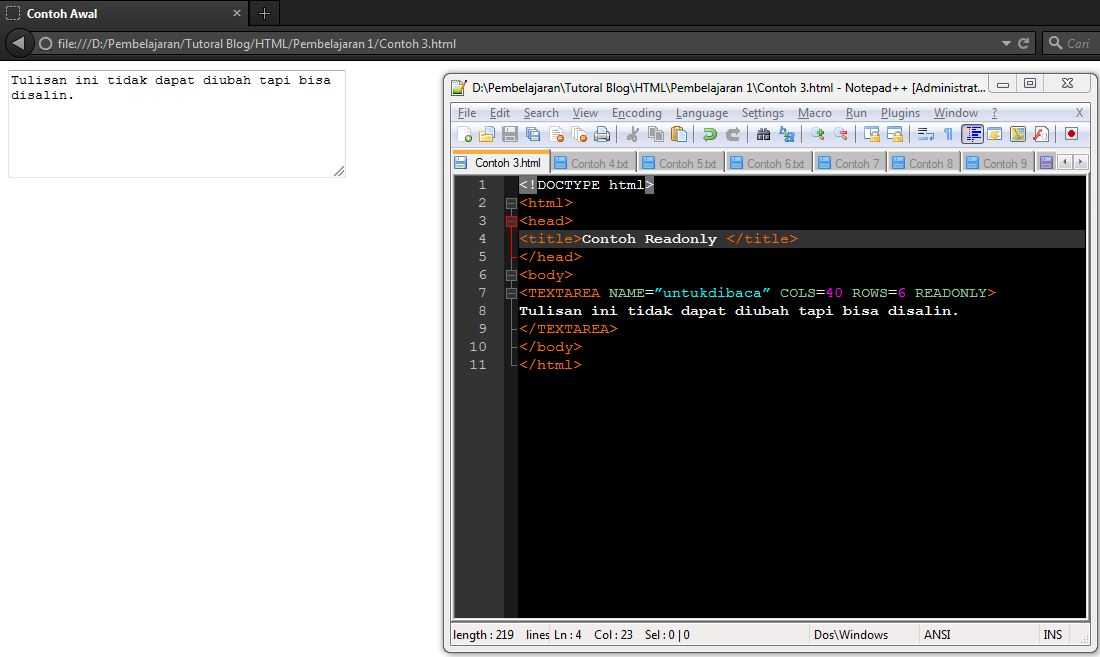Click the Copy toolbar icon
This screenshot has width=1100, height=657.
click(x=656, y=135)
